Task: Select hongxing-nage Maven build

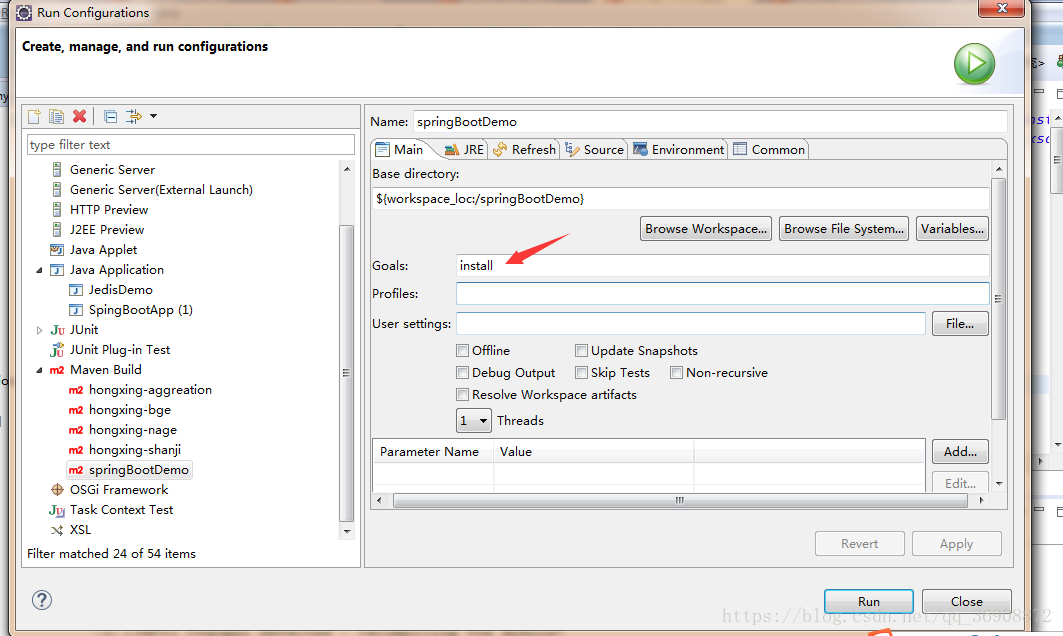Action: pyautogui.click(x=132, y=430)
